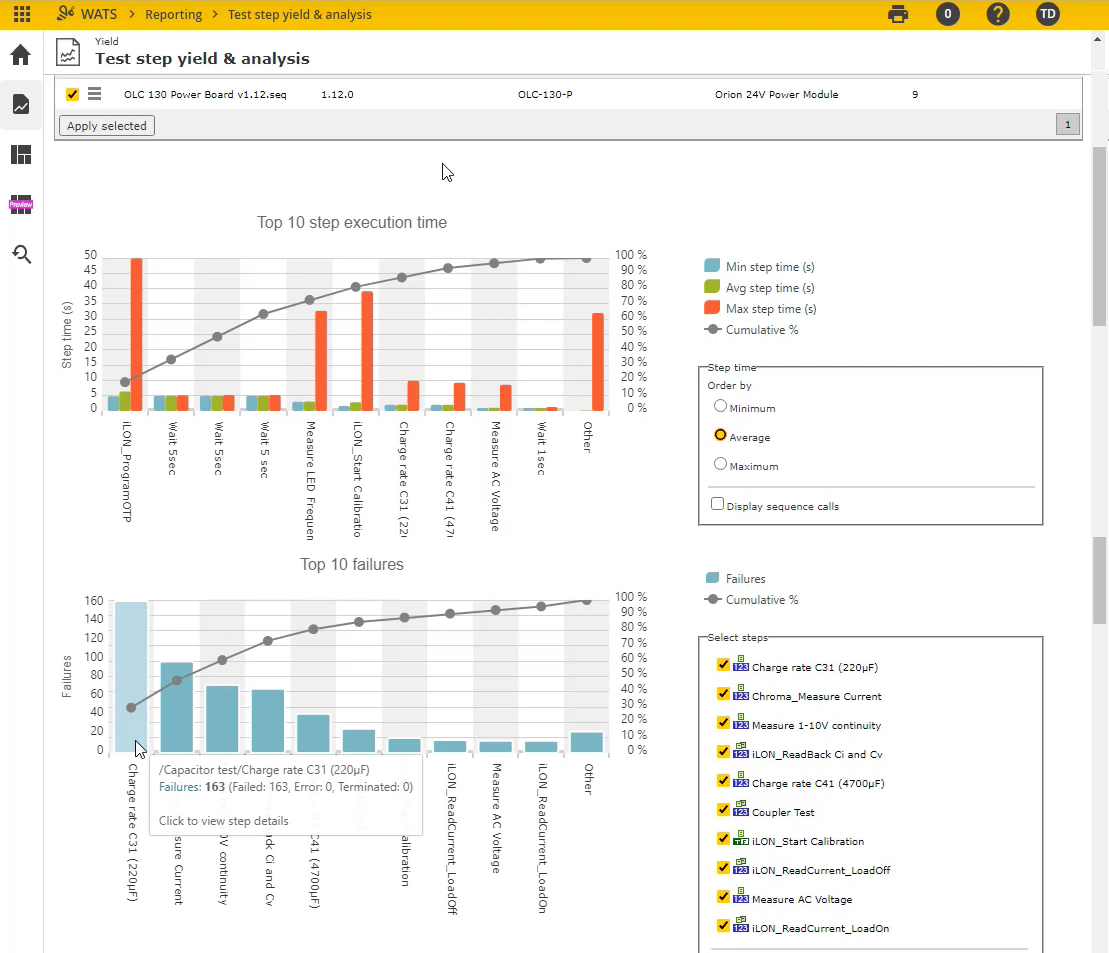Uncheck the Coupler Test step checkbox

click(723, 809)
